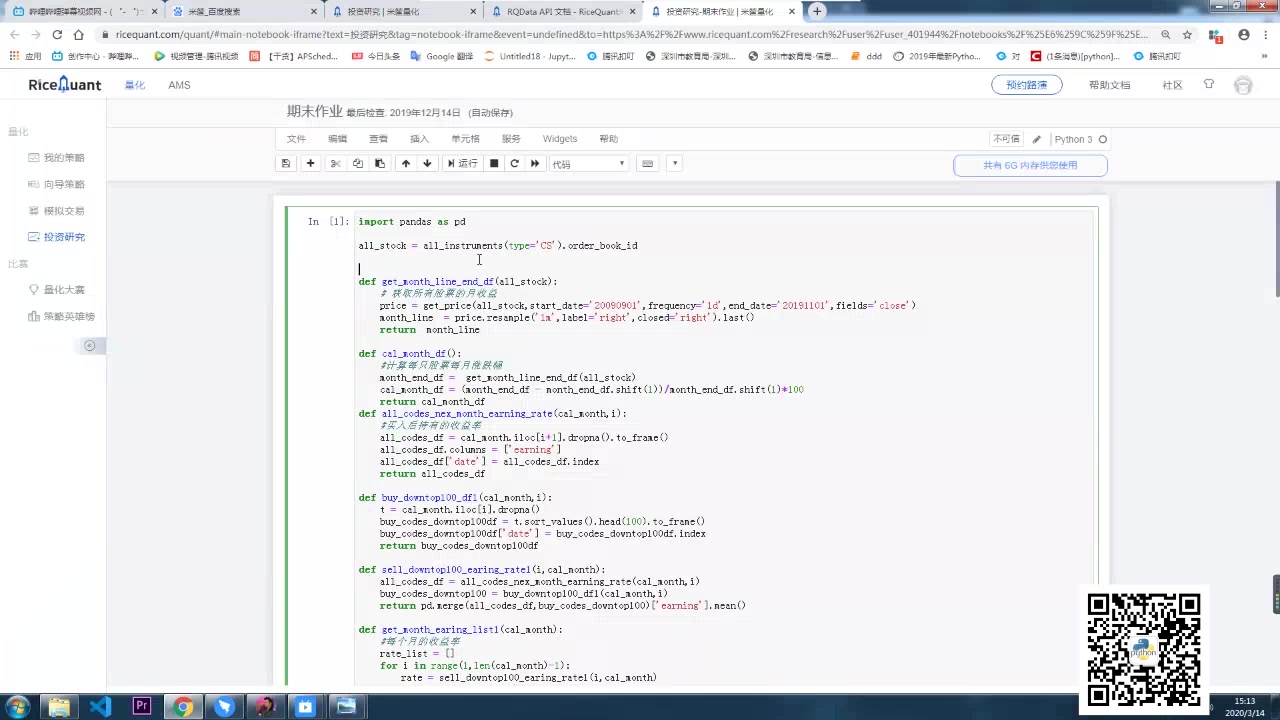Switch to the 量化 header tab
Image resolution: width=1280 pixels, height=720 pixels.
134,85
